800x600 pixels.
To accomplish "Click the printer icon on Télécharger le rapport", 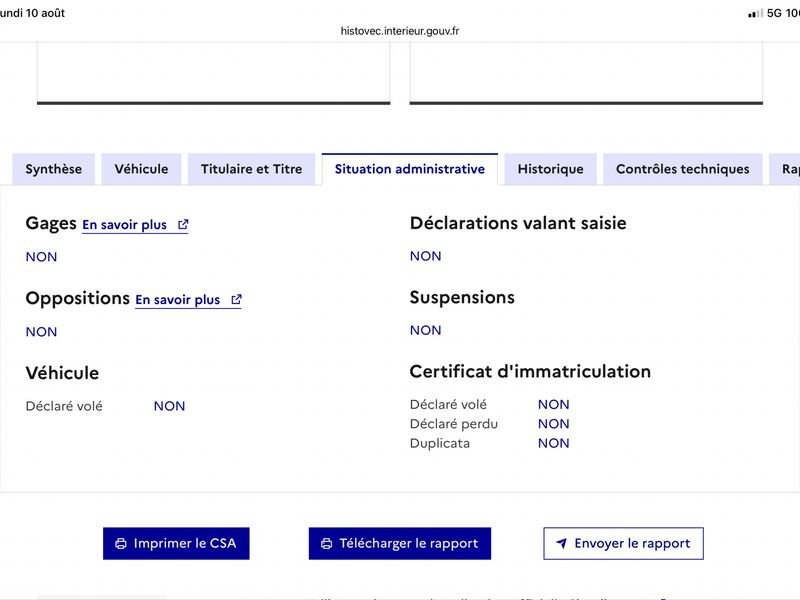I will (327, 544).
